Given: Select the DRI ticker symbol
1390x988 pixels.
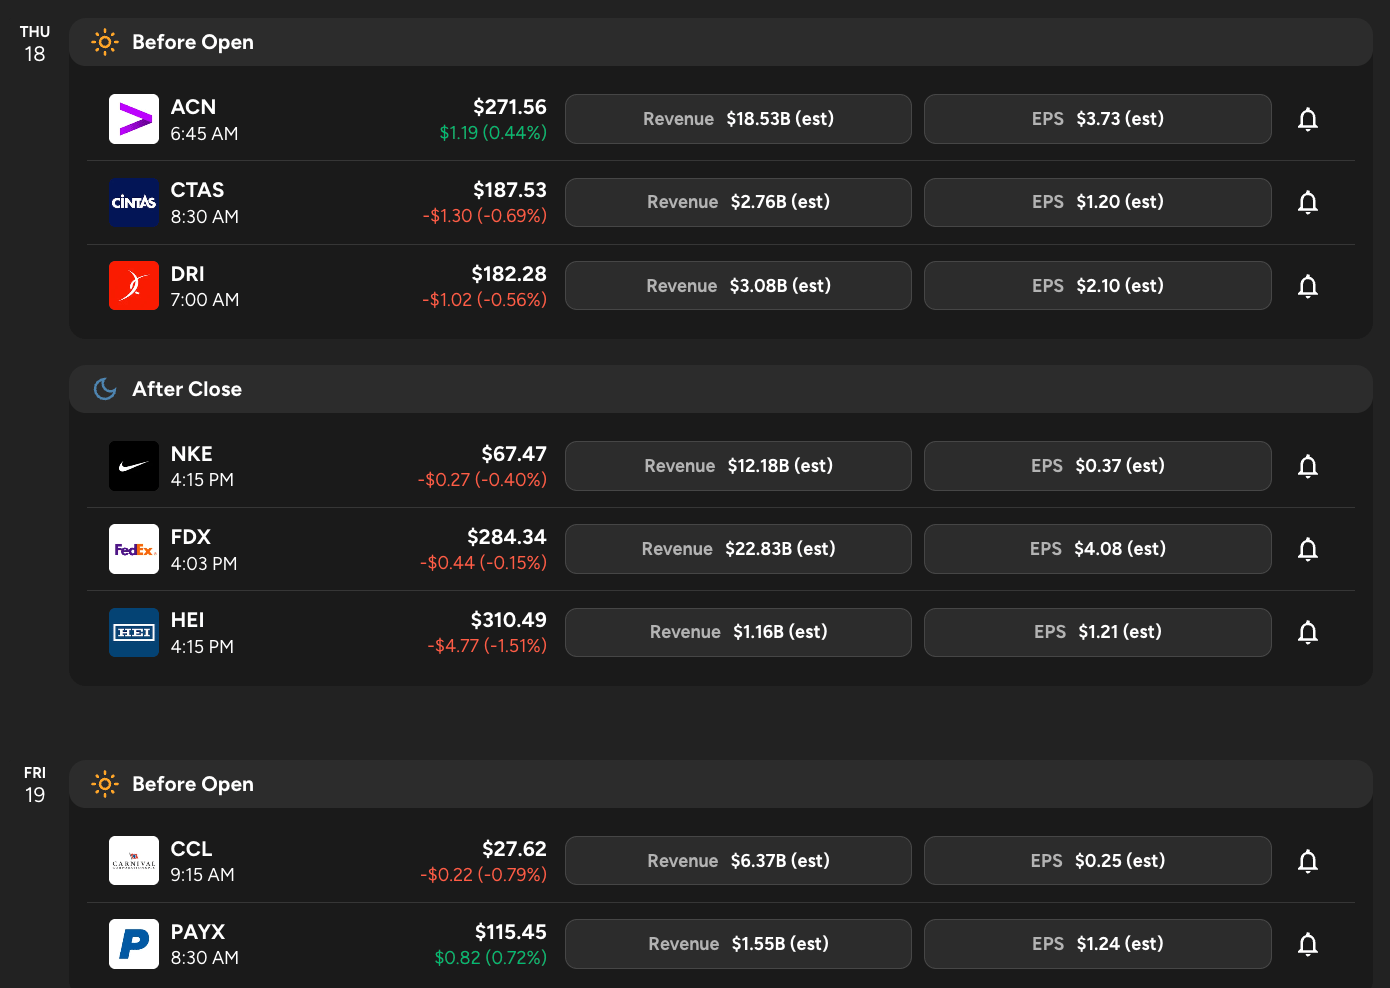Looking at the screenshot, I should (x=187, y=274).
